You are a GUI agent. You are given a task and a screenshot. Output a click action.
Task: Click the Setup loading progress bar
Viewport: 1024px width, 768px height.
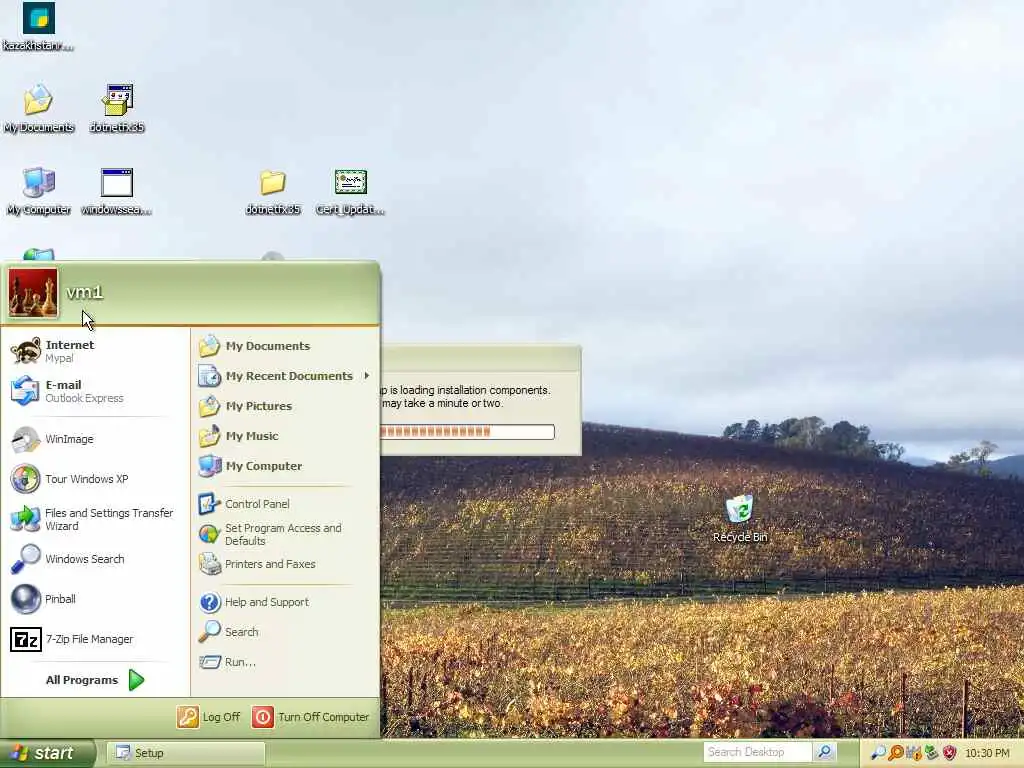click(468, 432)
